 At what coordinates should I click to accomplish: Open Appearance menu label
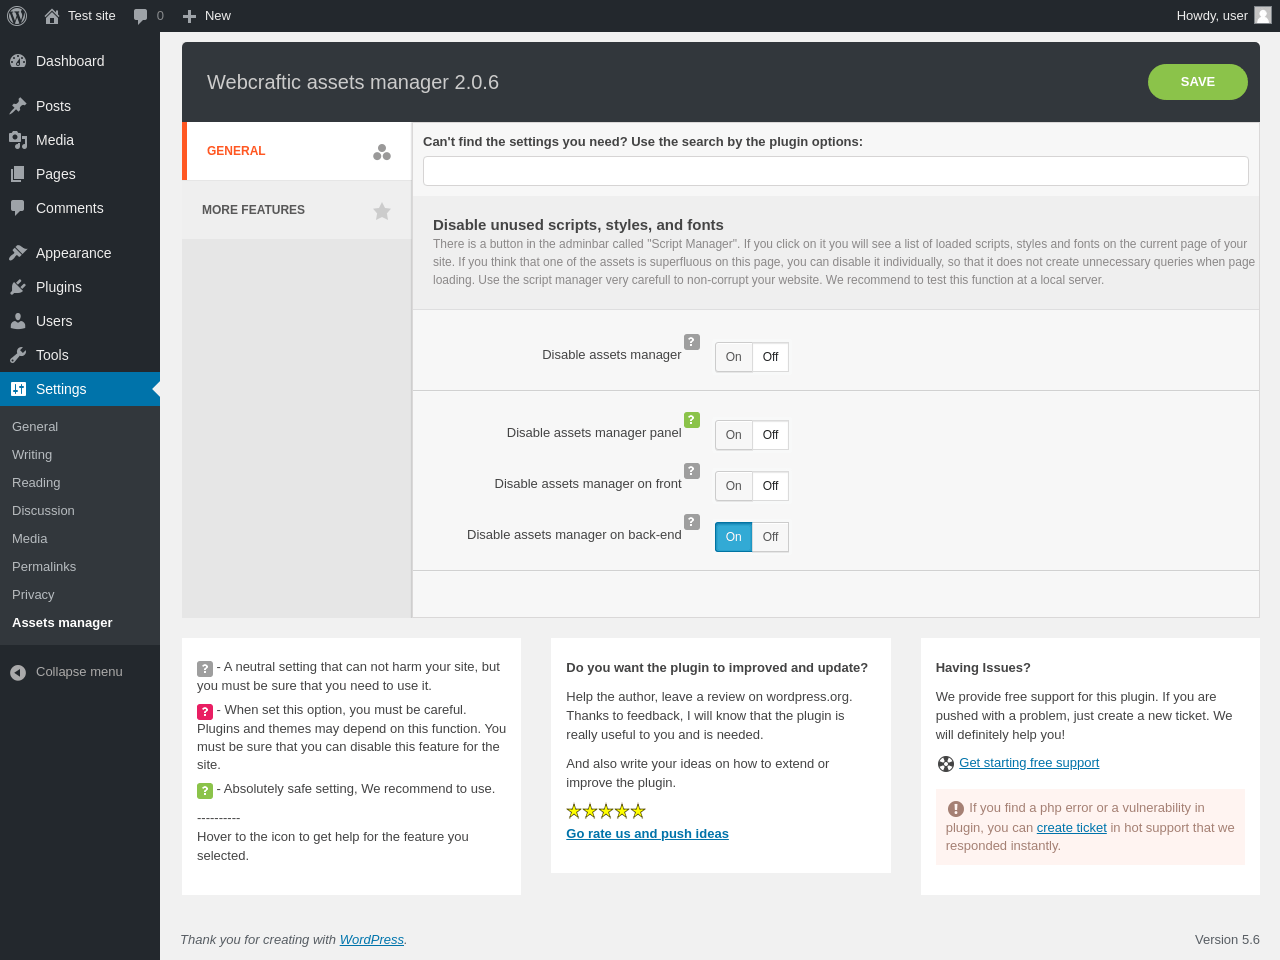(74, 253)
